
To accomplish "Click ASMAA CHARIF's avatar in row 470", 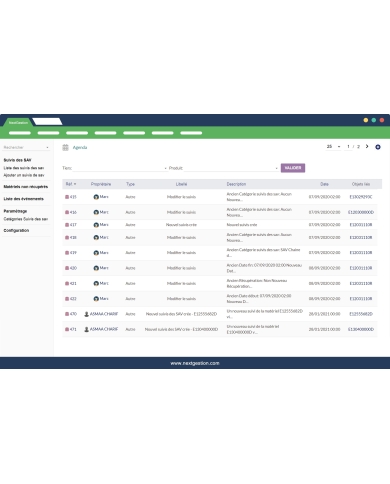I will click(x=86, y=314).
